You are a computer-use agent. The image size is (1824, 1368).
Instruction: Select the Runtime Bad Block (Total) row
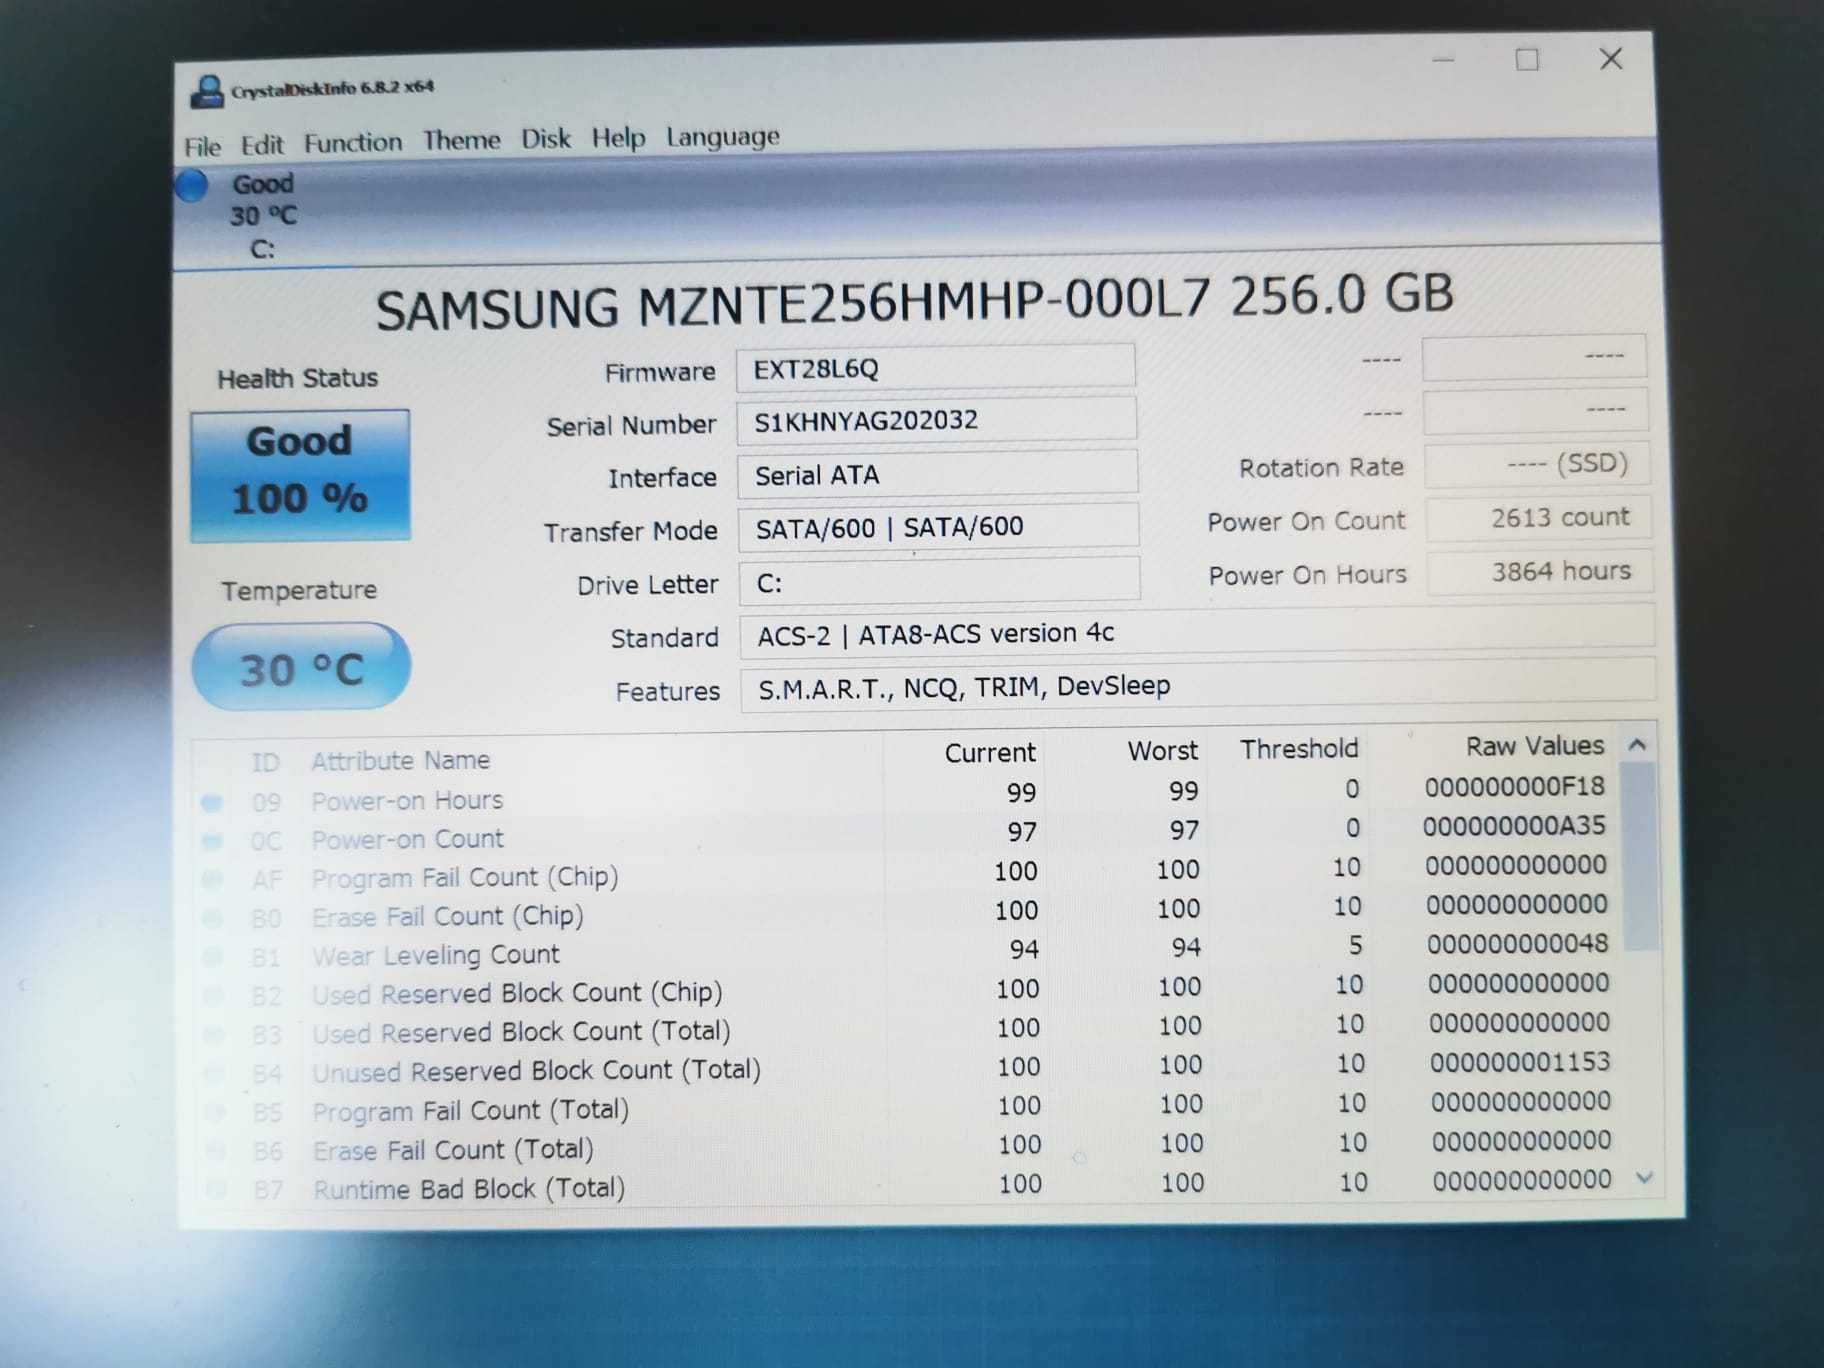(x=911, y=1185)
